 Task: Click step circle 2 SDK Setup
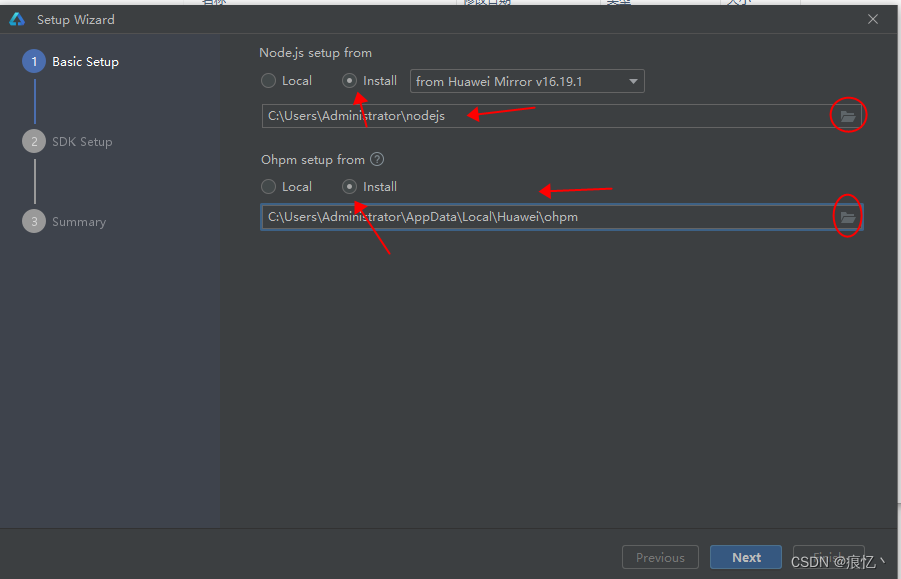tap(33, 141)
